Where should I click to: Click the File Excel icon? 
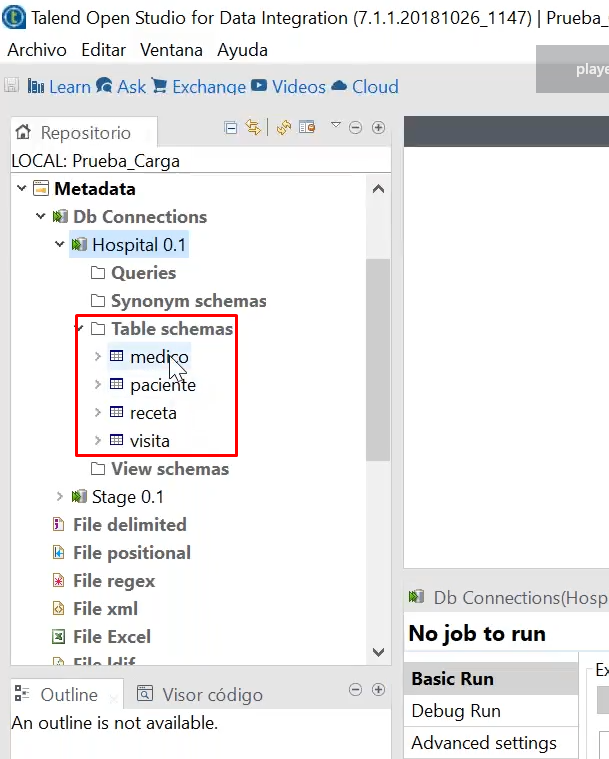[x=58, y=637]
